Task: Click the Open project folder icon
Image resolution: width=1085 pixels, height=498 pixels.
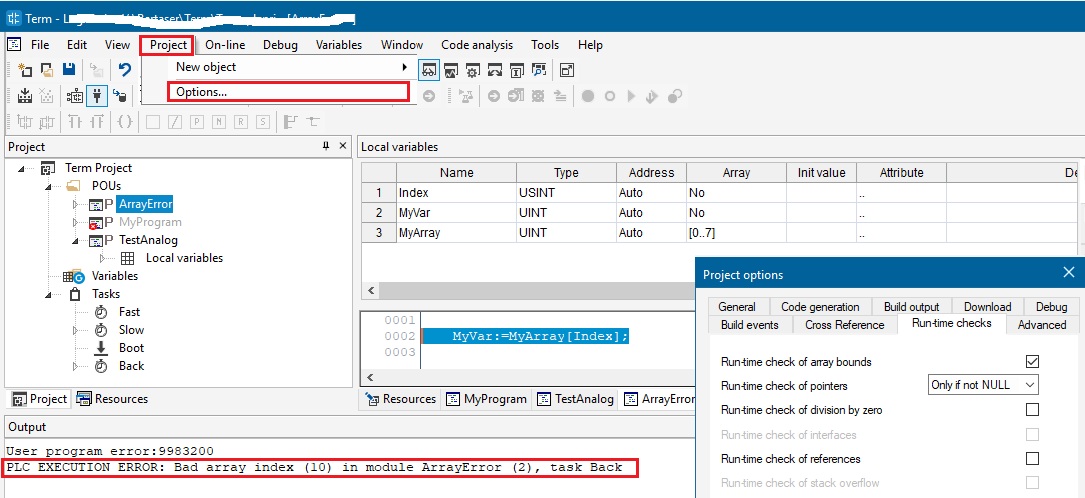Action: [x=47, y=69]
